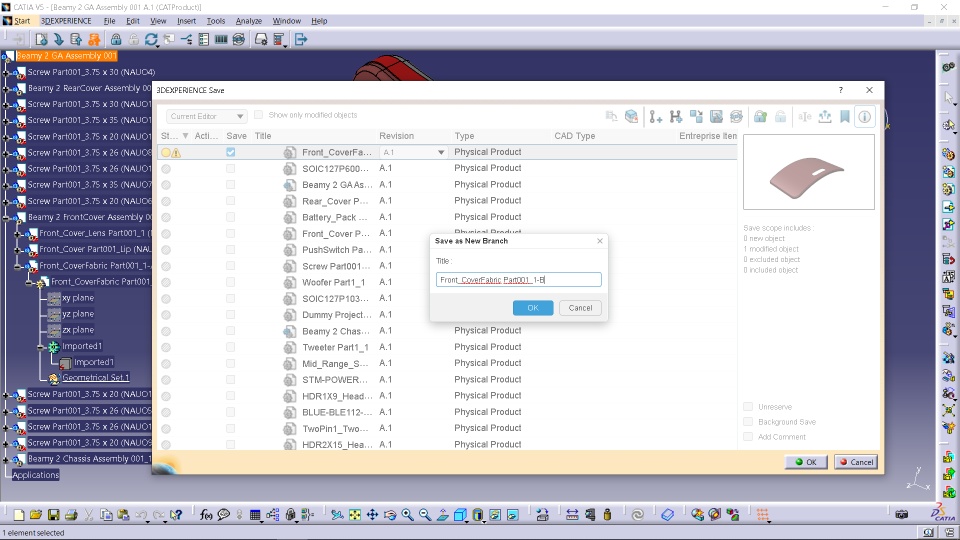Viewport: 960px width, 540px height.
Task: Select Geometrical Set.1 in the tree
Action: [x=96, y=378]
